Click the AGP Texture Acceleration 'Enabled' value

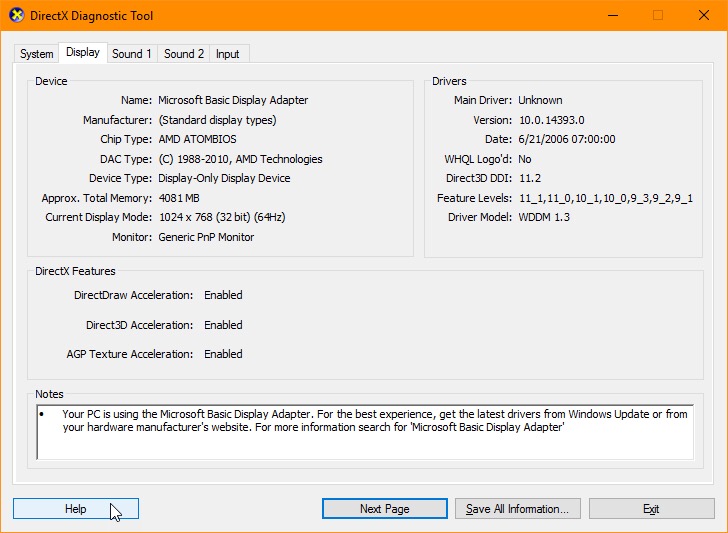click(x=223, y=354)
